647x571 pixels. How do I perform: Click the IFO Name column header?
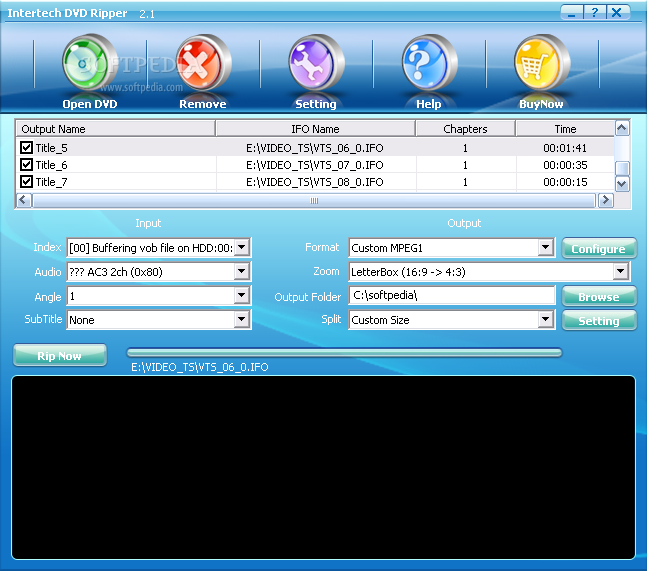(315, 129)
